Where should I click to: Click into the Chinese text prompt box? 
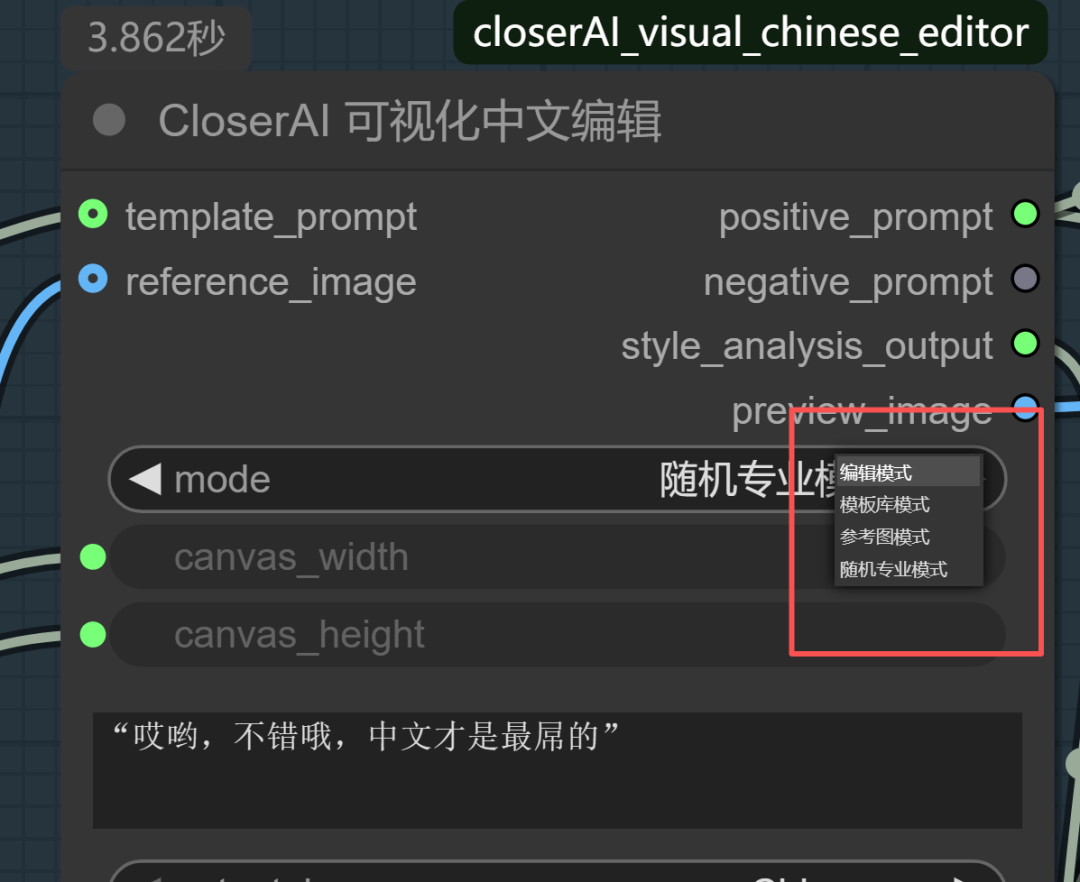click(x=557, y=770)
